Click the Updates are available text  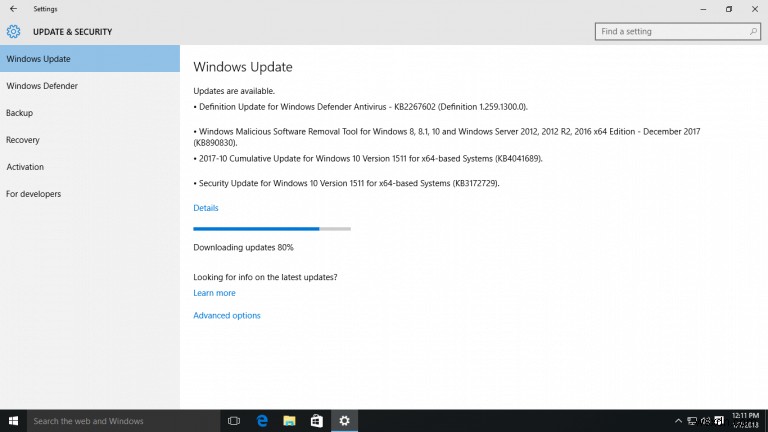(234, 91)
